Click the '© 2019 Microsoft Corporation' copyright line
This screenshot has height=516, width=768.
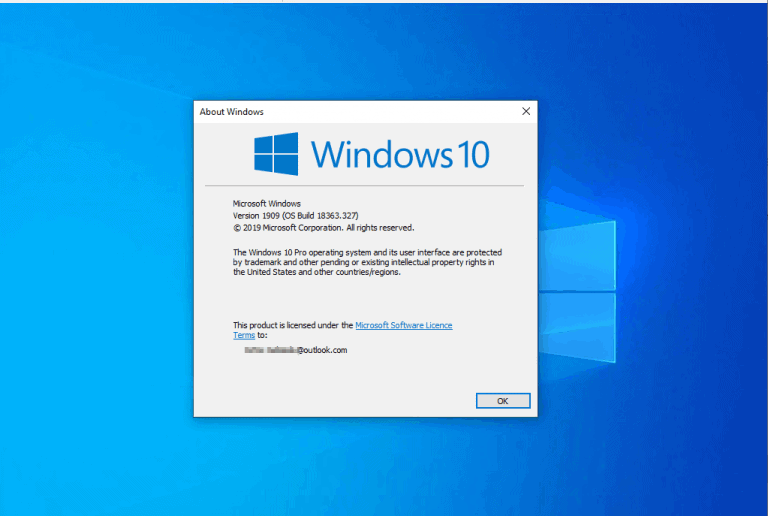[x=323, y=228]
